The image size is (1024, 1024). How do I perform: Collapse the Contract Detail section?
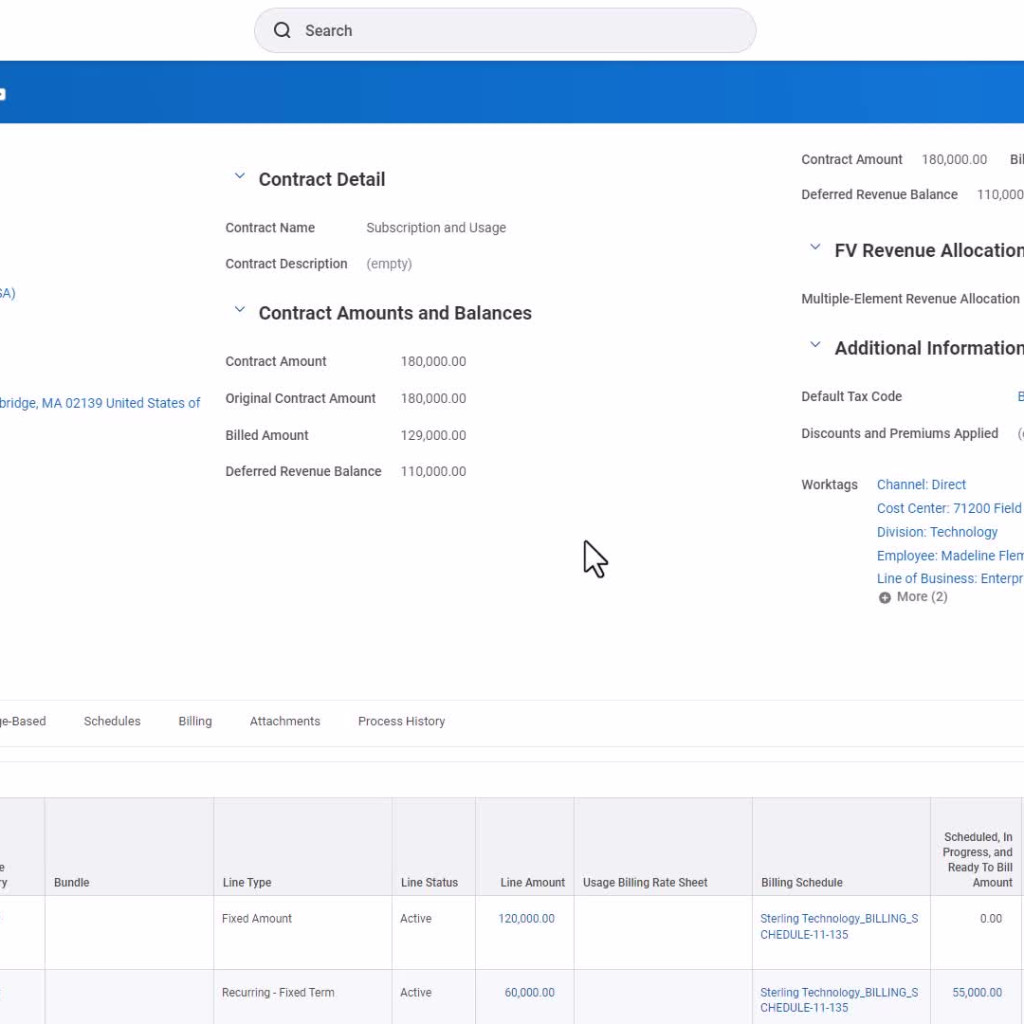pos(240,176)
